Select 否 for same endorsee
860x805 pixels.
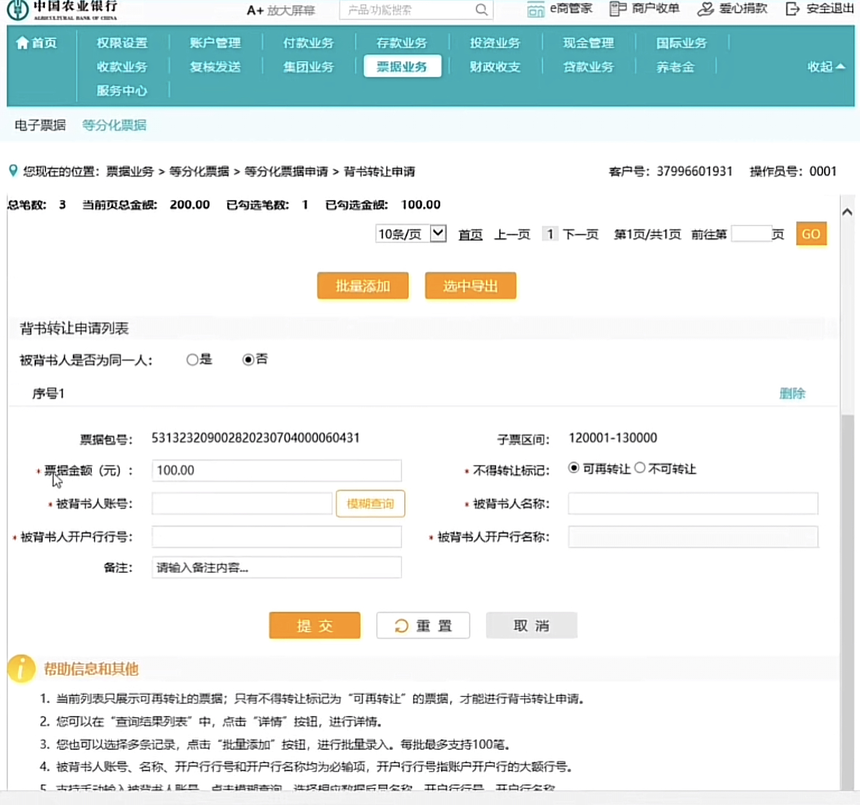point(248,360)
